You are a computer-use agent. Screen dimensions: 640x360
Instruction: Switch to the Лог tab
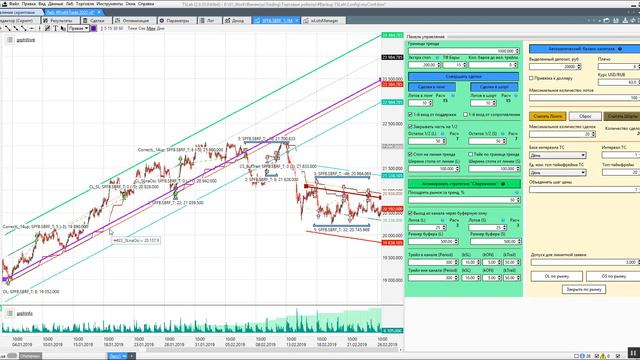click(209, 20)
